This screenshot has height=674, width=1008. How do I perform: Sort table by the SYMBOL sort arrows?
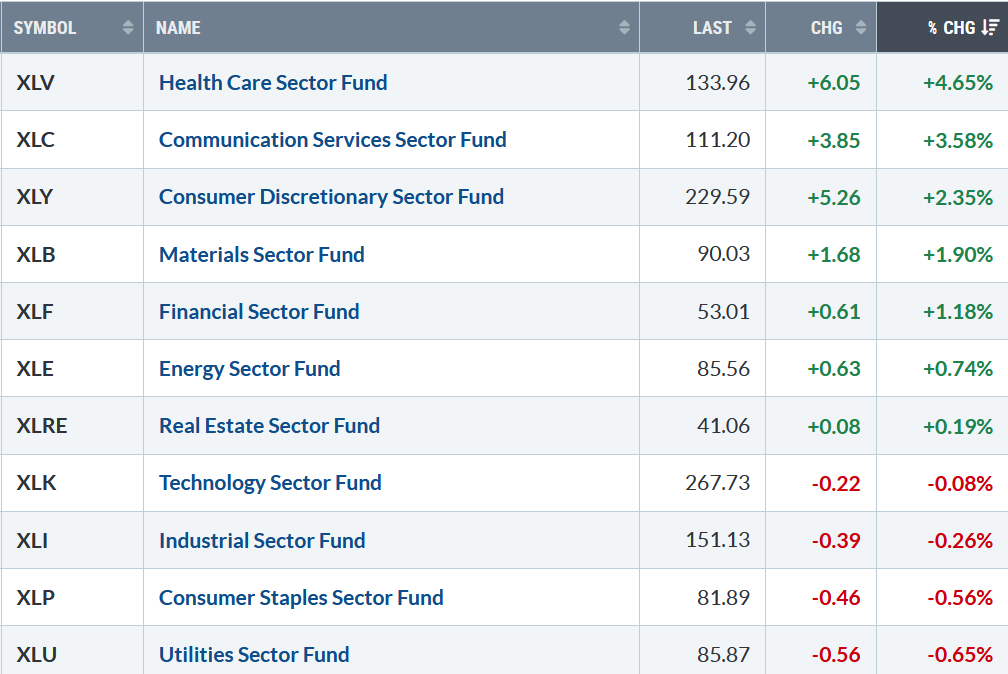[x=128, y=28]
